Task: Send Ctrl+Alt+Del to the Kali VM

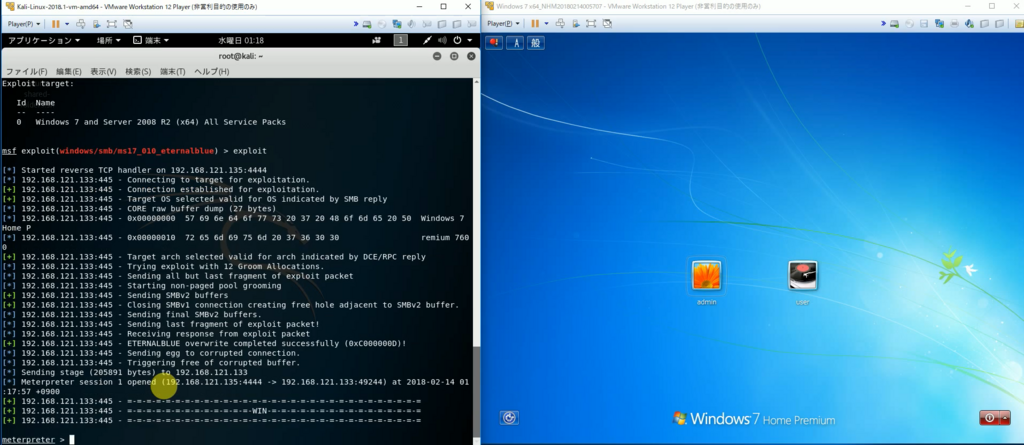Action: [80, 24]
